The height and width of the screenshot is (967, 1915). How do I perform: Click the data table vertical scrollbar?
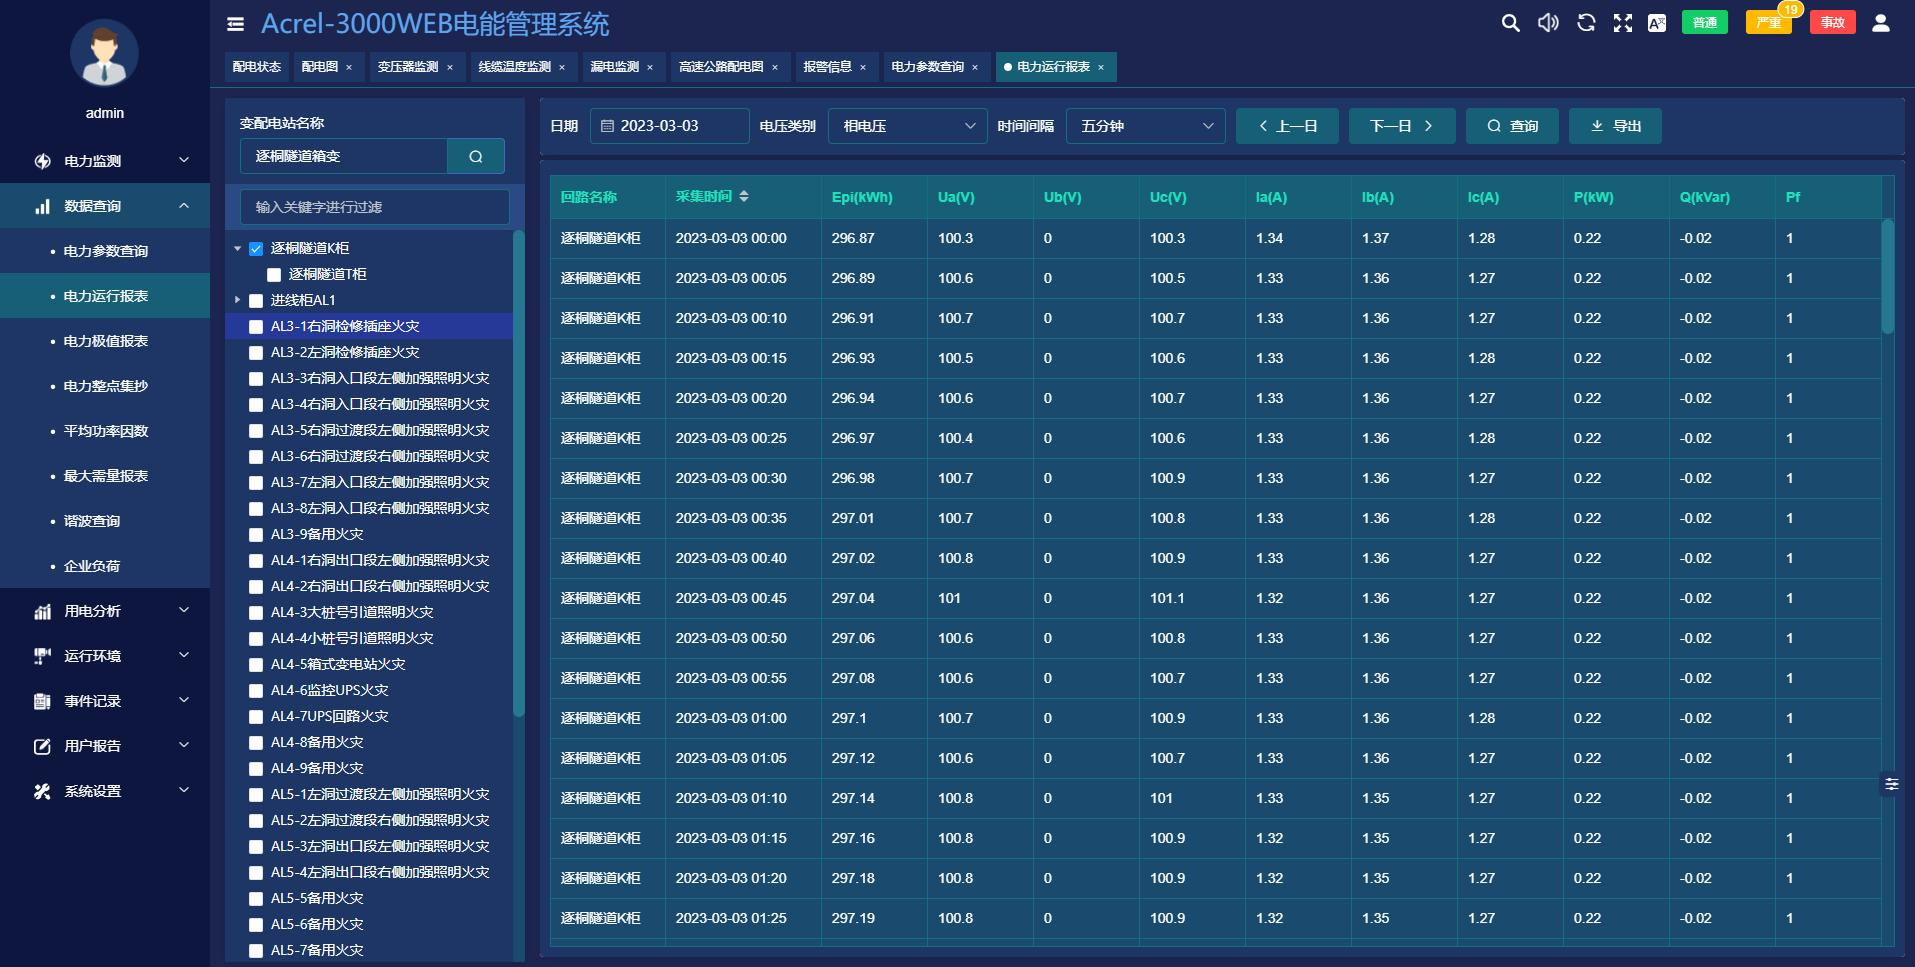tap(1887, 277)
